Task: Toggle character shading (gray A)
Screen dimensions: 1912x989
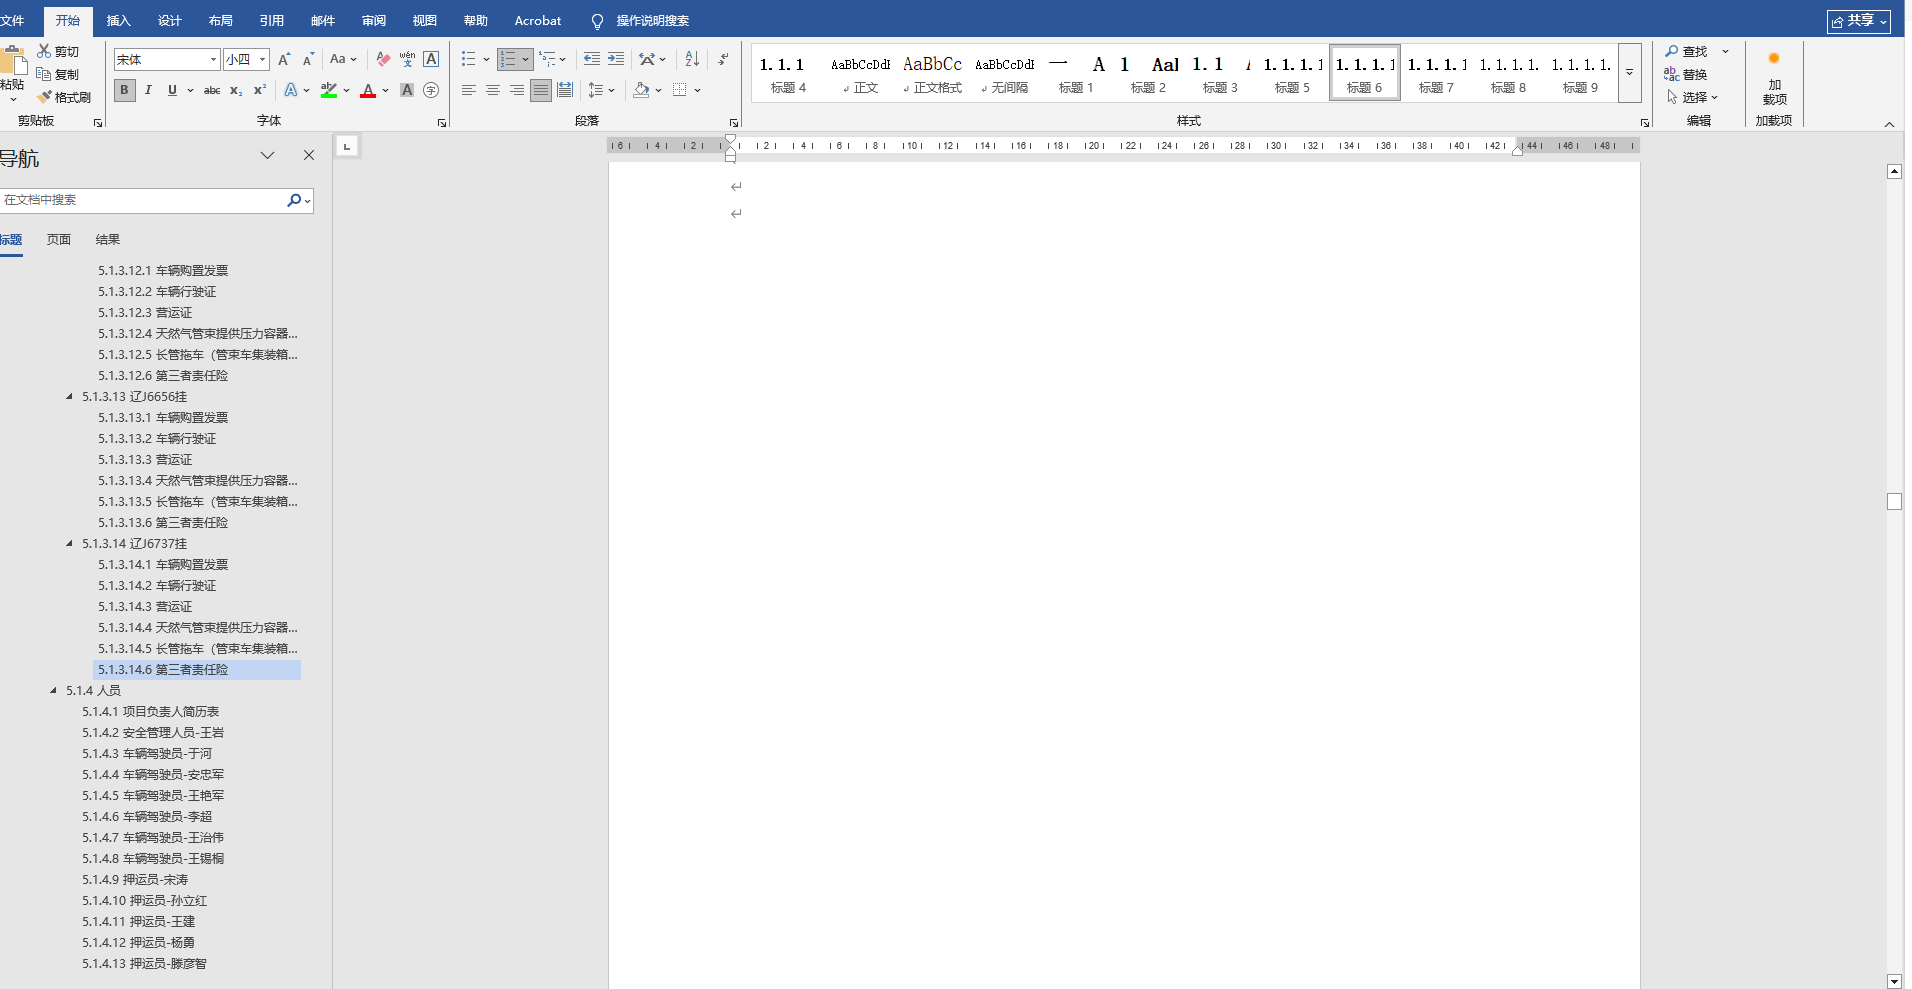Action: tap(407, 90)
